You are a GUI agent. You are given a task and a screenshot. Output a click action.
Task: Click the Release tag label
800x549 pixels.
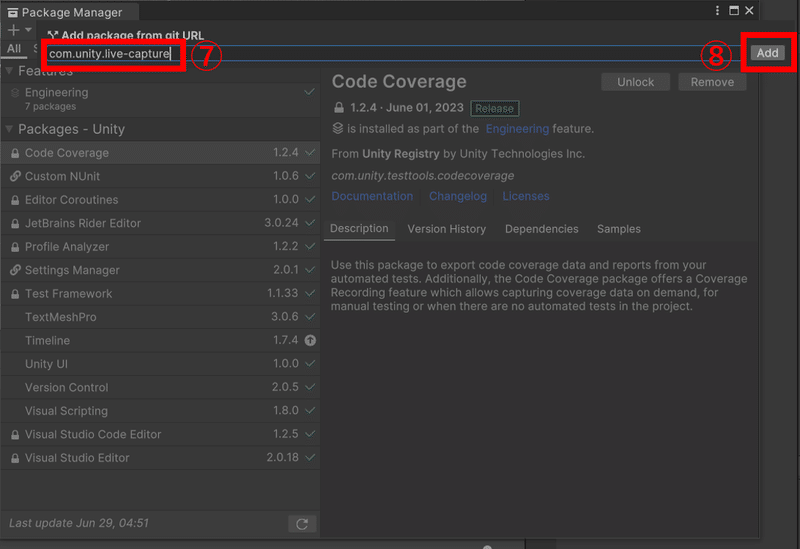[494, 108]
